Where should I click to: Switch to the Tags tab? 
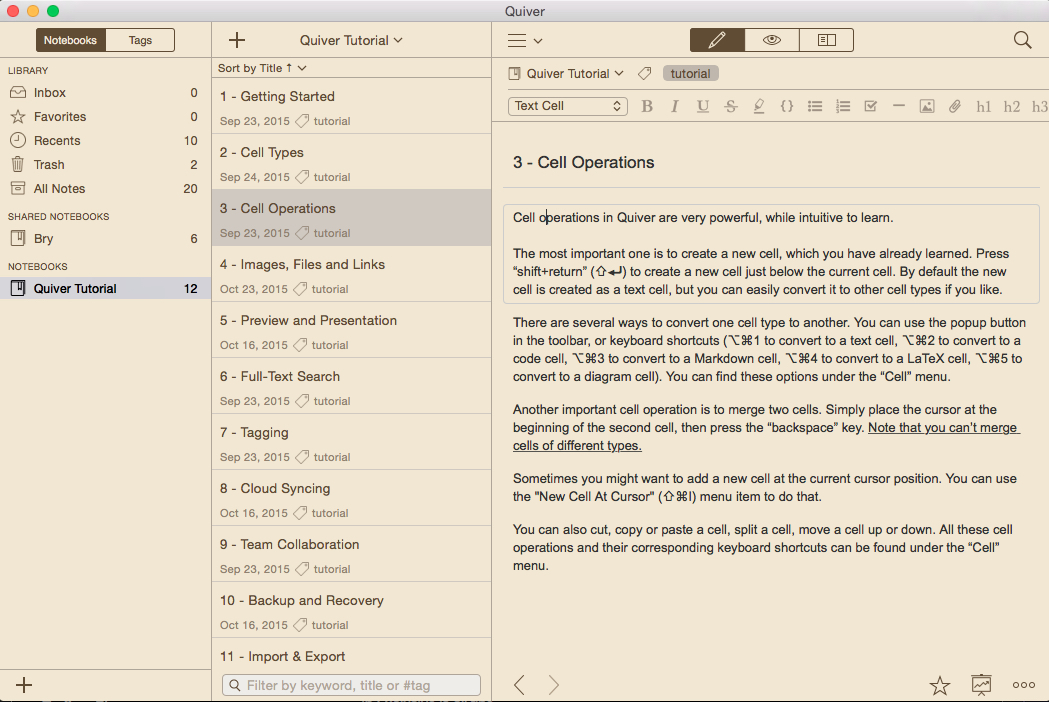point(140,40)
